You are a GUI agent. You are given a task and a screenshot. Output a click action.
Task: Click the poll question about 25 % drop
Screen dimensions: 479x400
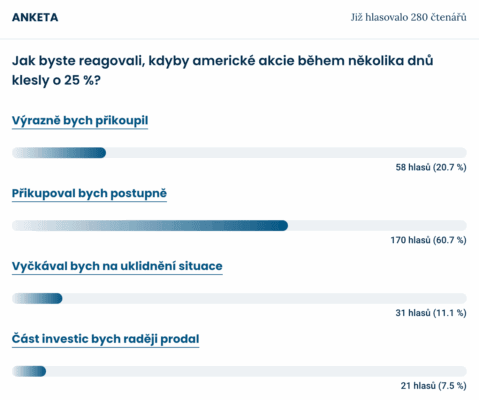223,70
